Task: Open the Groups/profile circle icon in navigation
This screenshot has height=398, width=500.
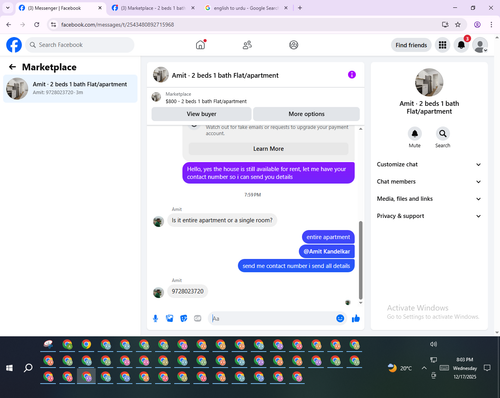Action: pos(294,45)
